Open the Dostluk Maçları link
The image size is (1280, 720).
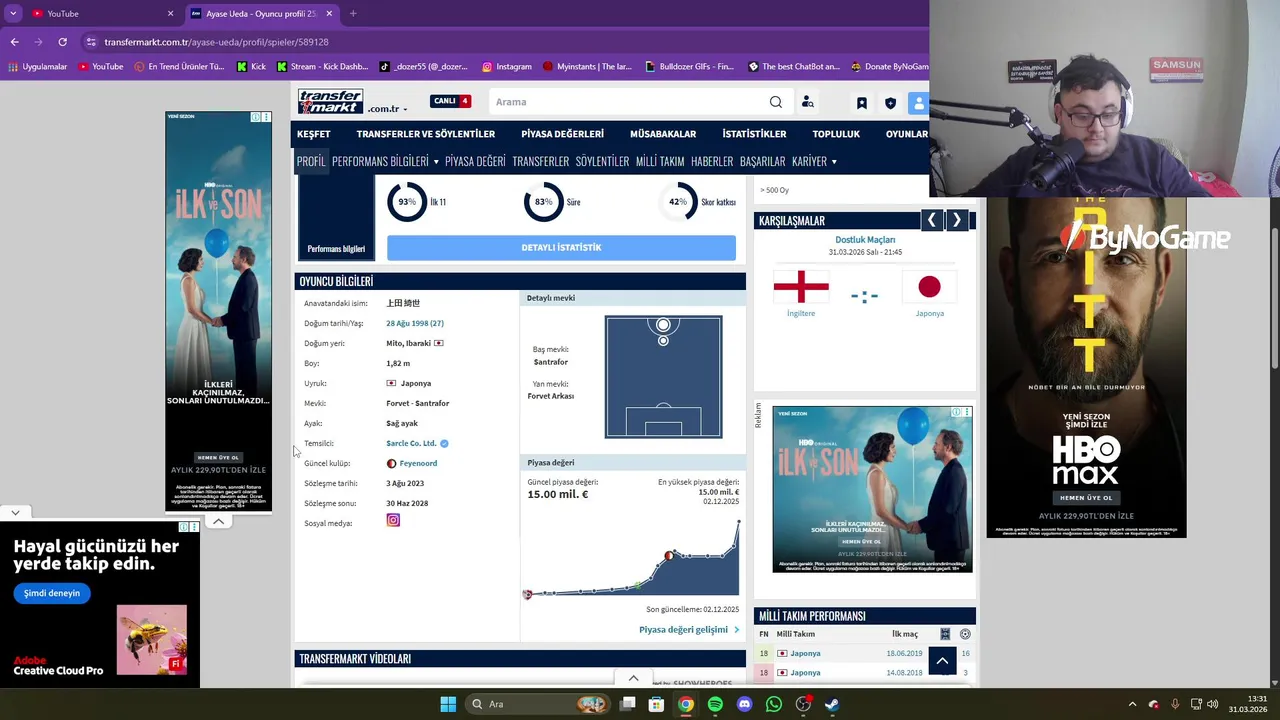pos(865,240)
